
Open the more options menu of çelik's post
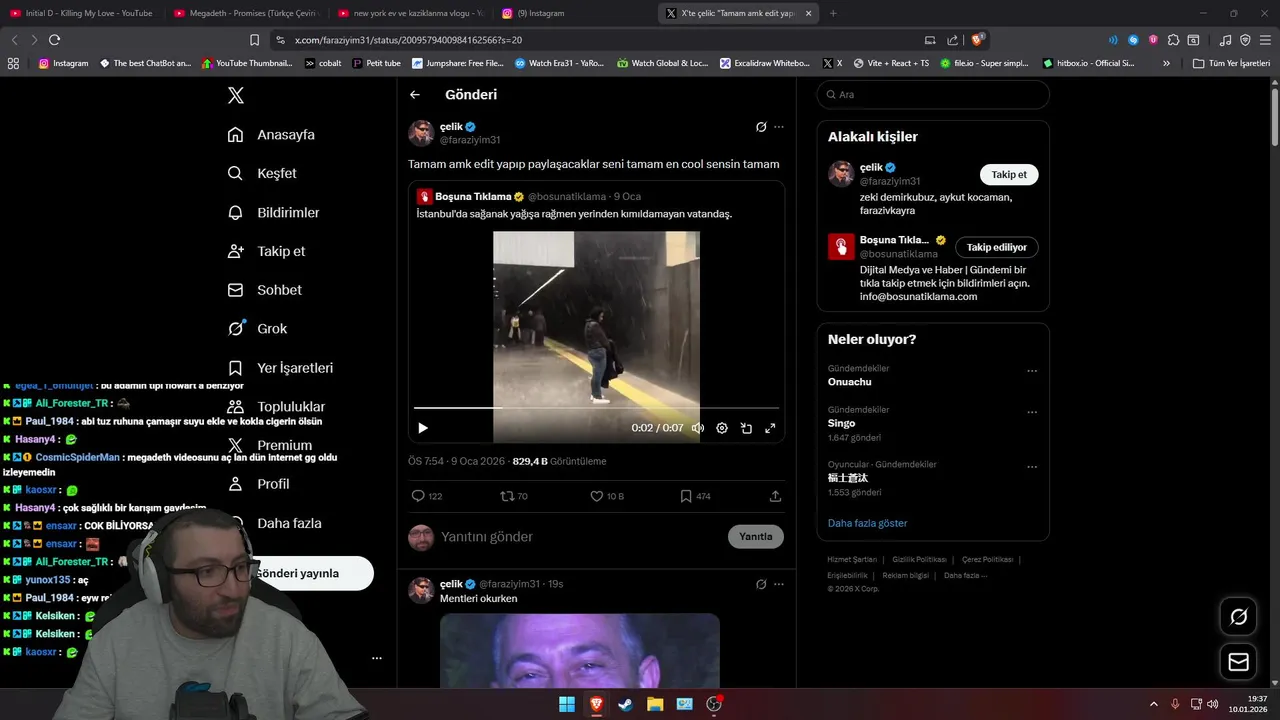[779, 127]
